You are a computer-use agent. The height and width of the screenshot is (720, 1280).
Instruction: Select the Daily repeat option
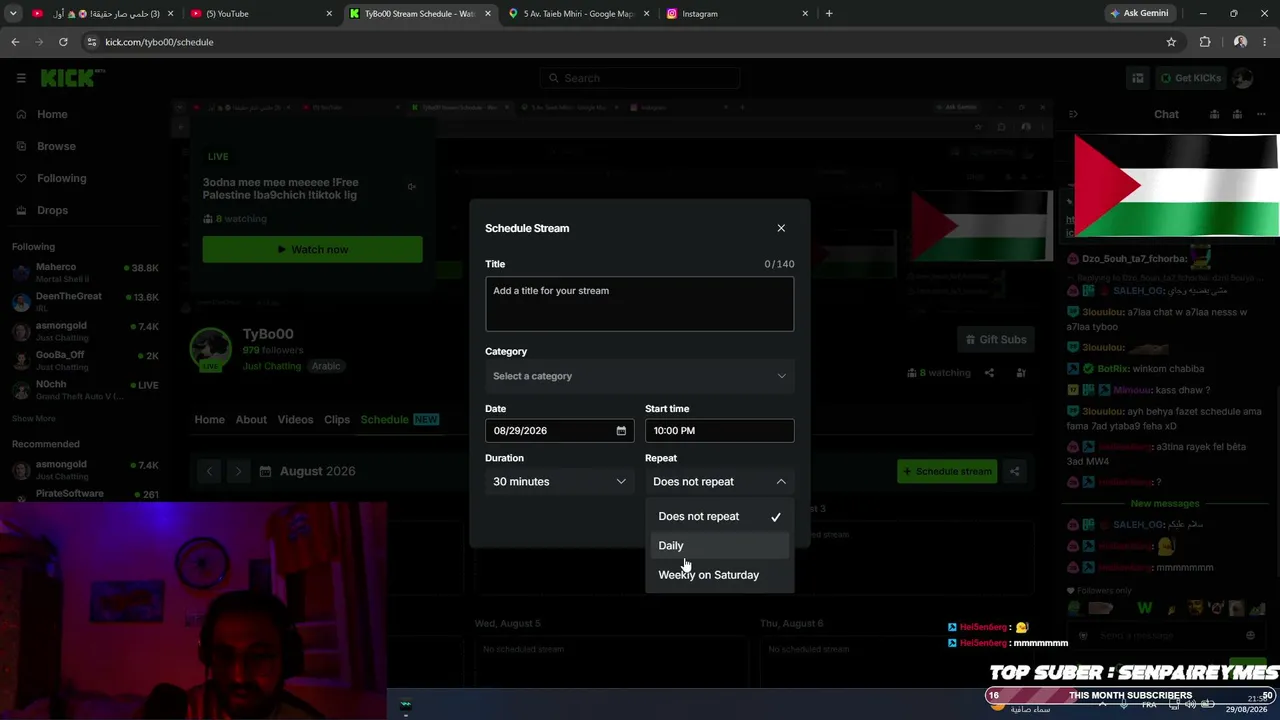pyautogui.click(x=719, y=546)
